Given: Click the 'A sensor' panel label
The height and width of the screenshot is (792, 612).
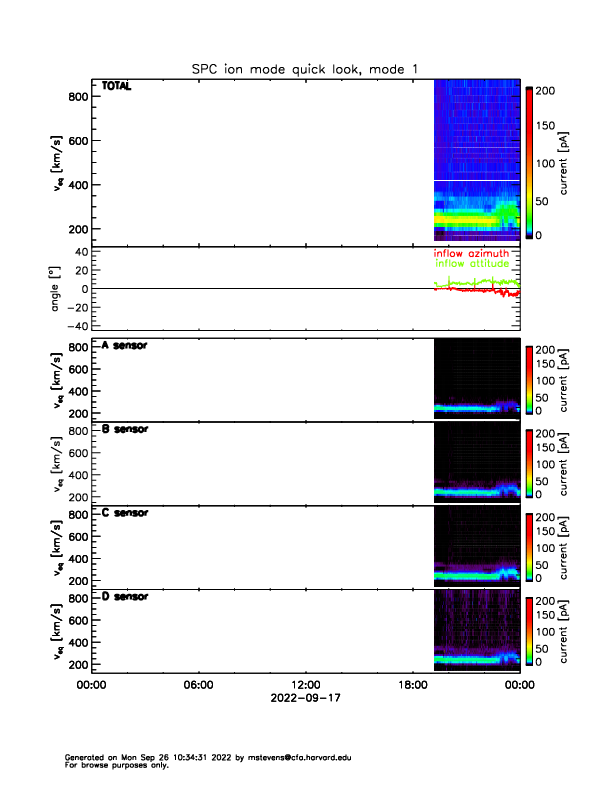Looking at the screenshot, I should [x=125, y=346].
